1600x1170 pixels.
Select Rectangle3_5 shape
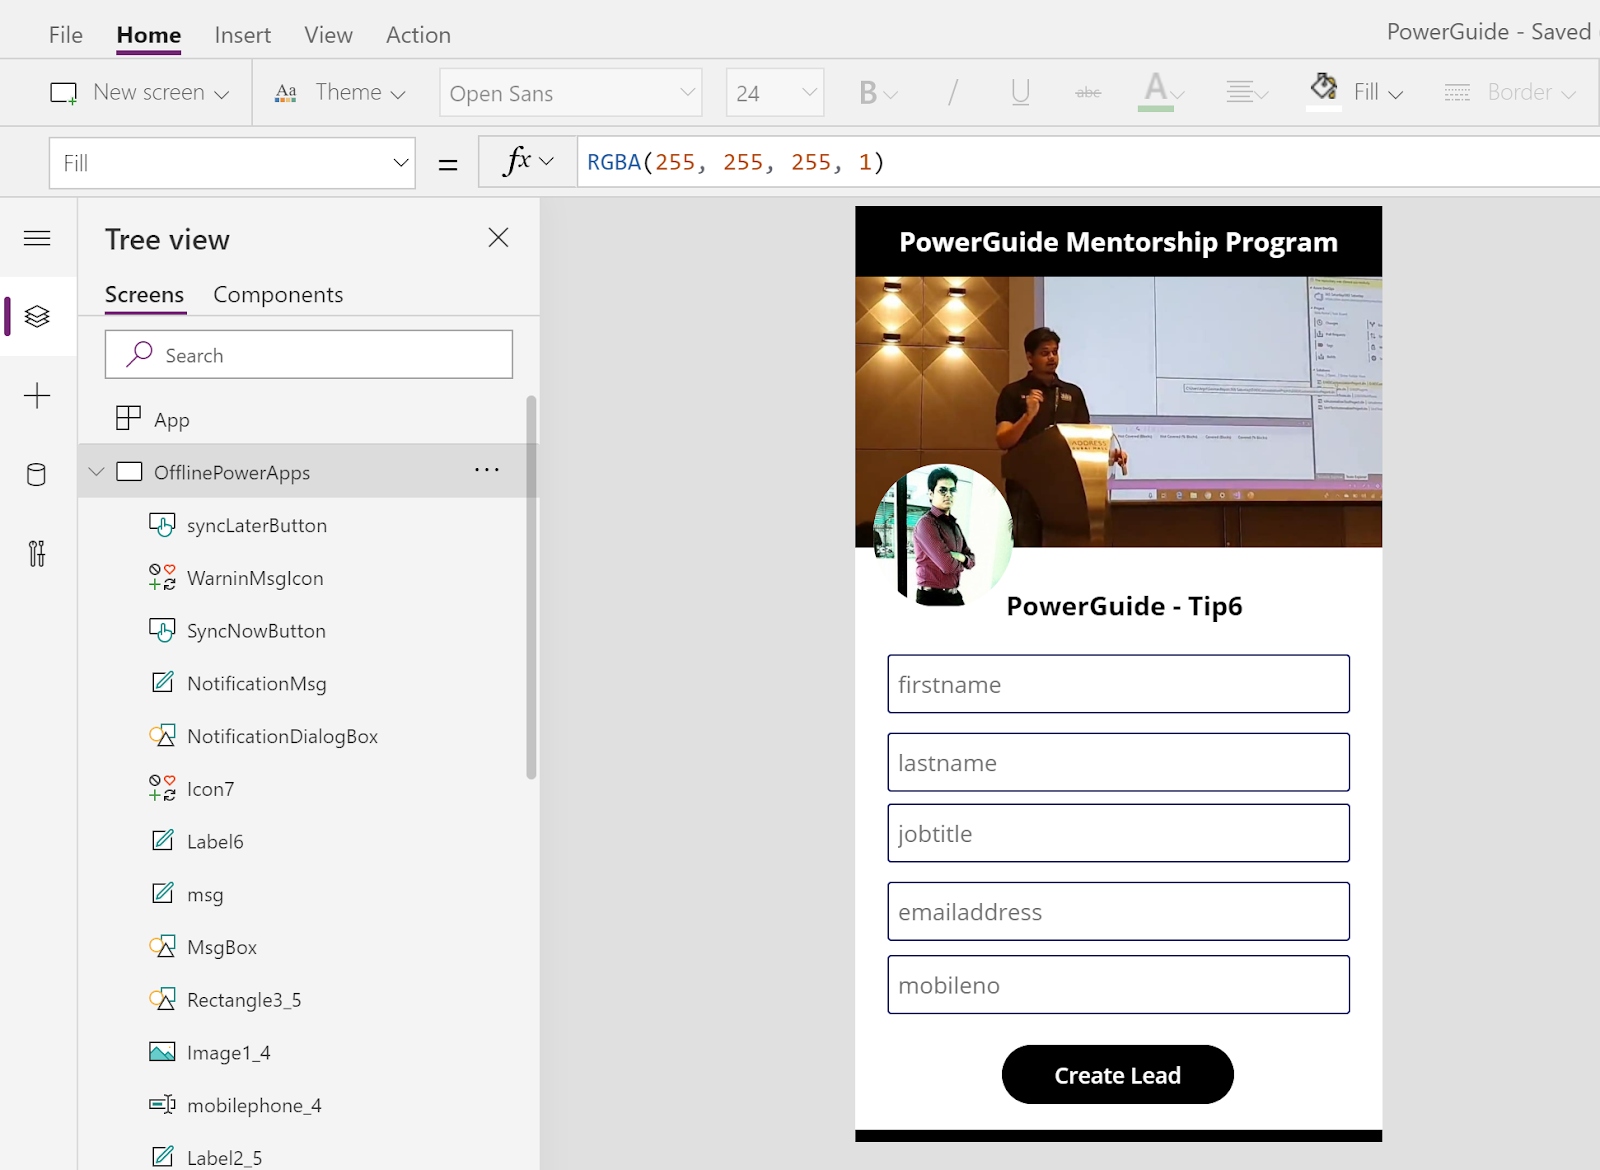[244, 1001]
